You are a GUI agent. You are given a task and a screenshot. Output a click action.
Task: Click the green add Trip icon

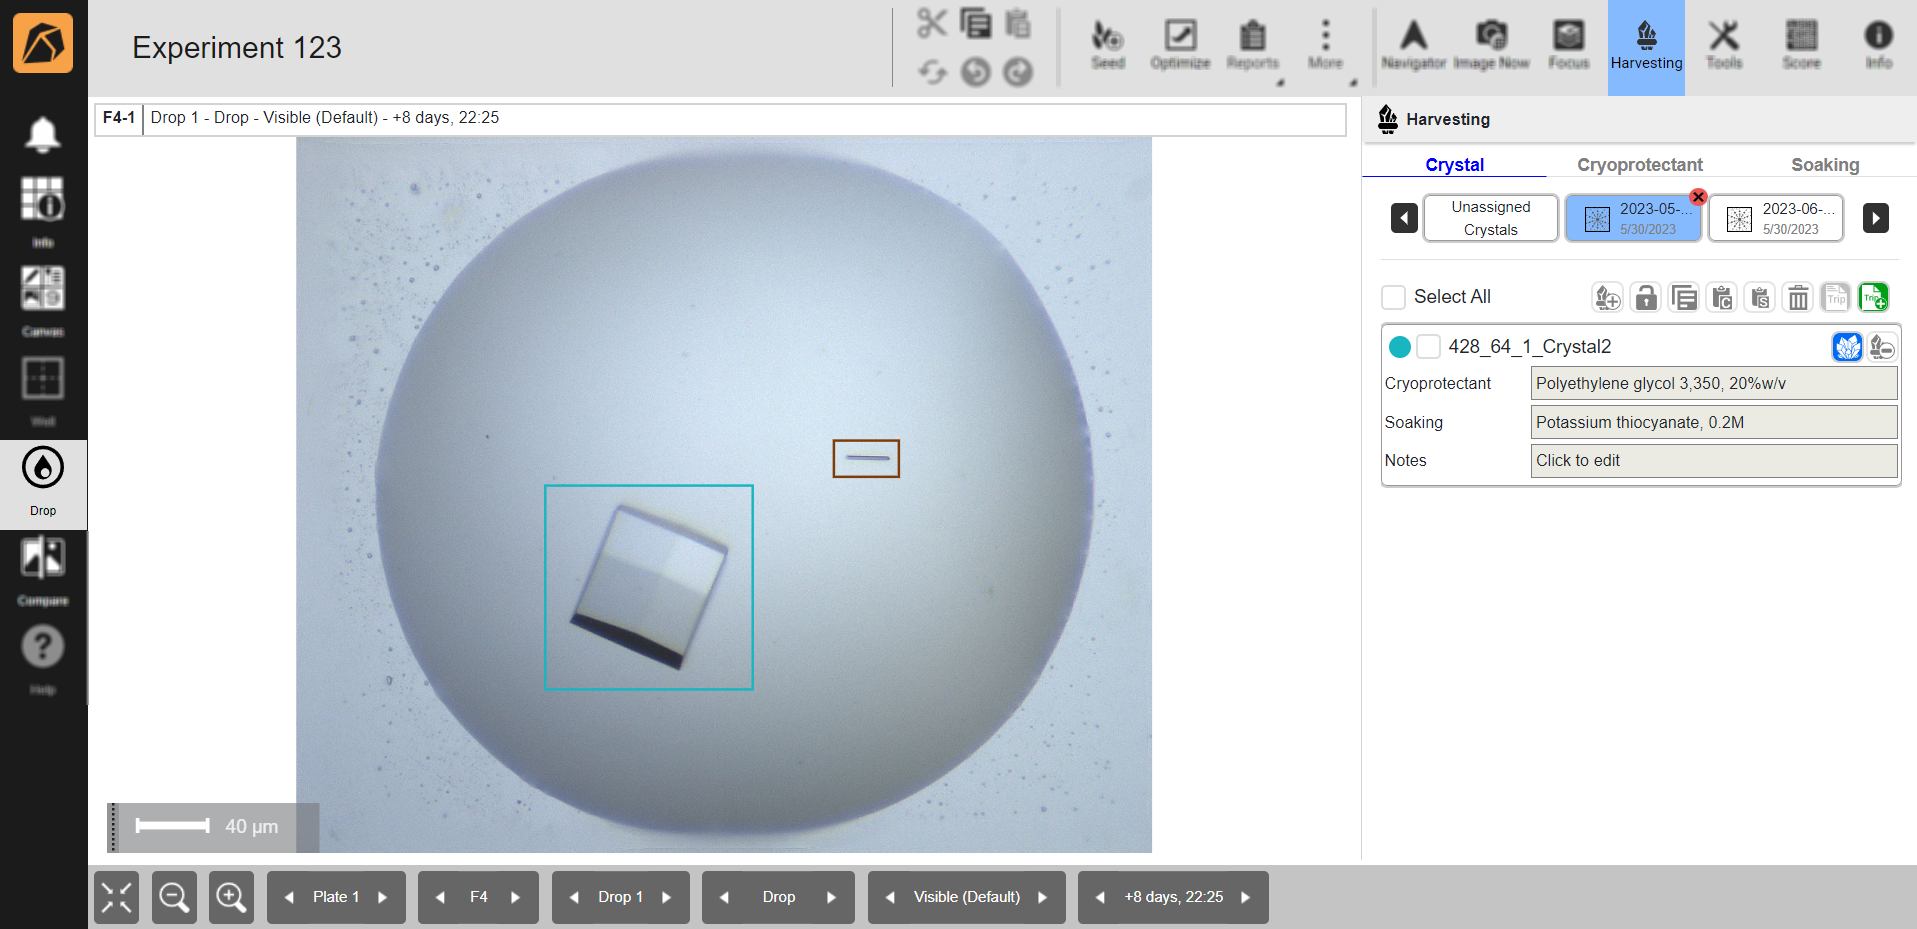pos(1873,297)
